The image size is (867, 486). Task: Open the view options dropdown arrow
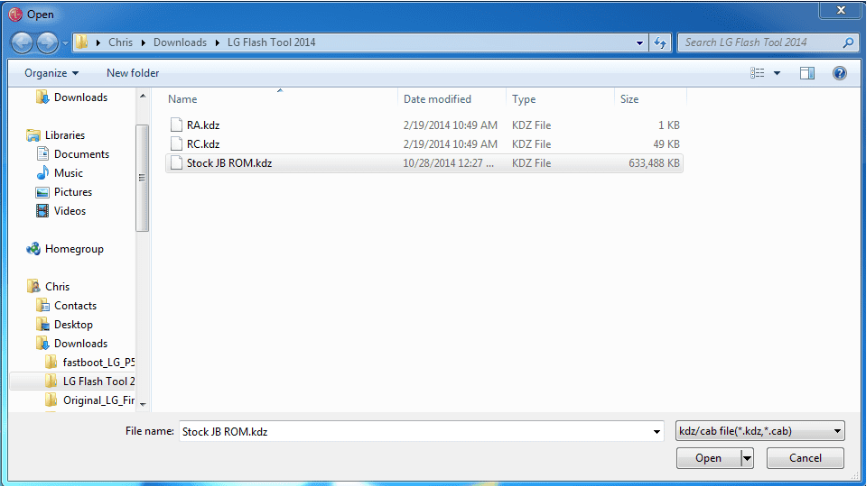pyautogui.click(x=777, y=73)
